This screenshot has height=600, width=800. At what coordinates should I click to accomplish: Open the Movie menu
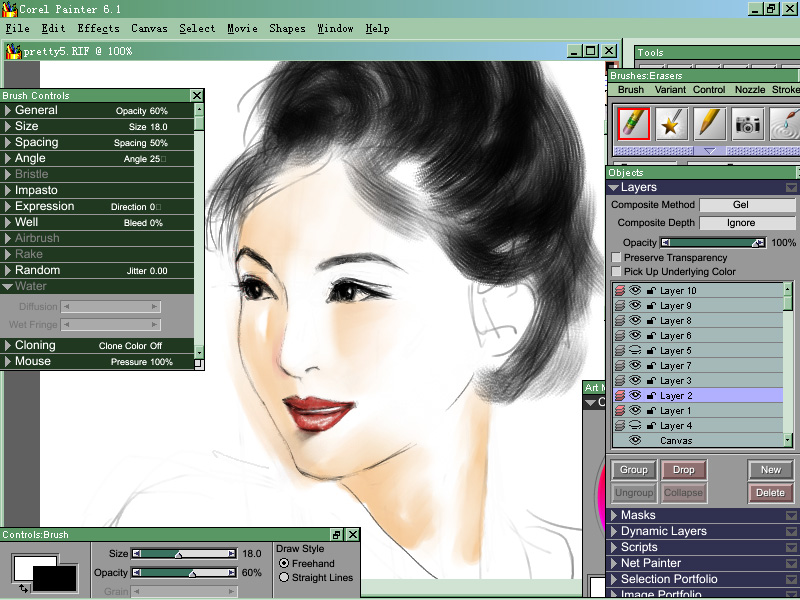pyautogui.click(x=242, y=29)
